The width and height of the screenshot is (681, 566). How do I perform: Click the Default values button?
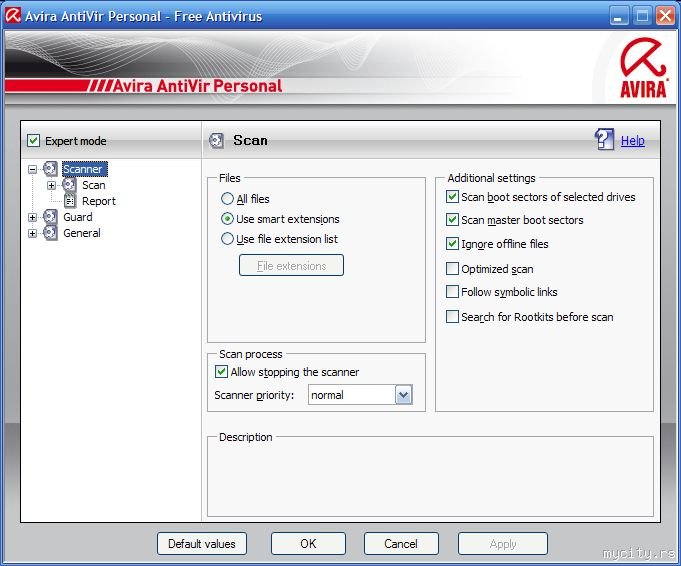pos(202,543)
